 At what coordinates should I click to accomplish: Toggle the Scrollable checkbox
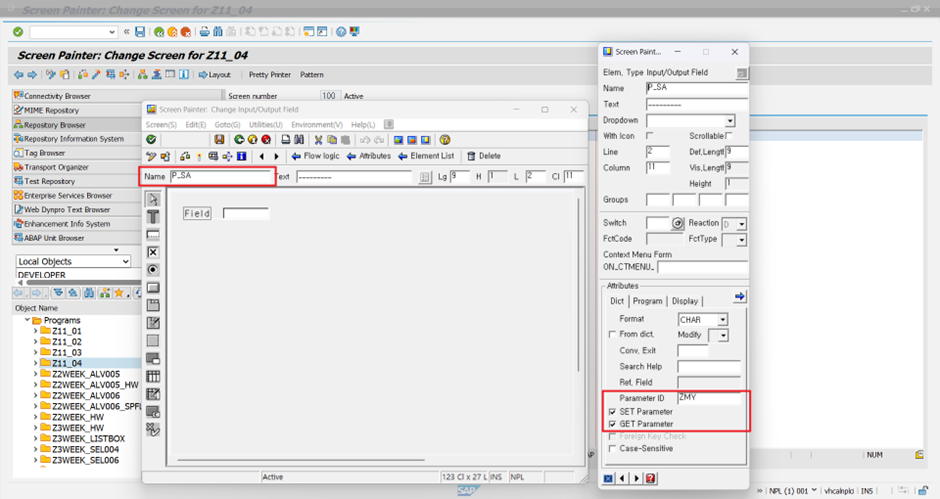click(728, 136)
